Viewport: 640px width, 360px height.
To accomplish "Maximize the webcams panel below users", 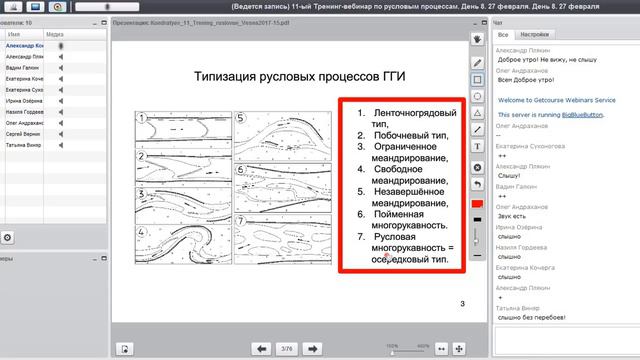I will click(104, 259).
